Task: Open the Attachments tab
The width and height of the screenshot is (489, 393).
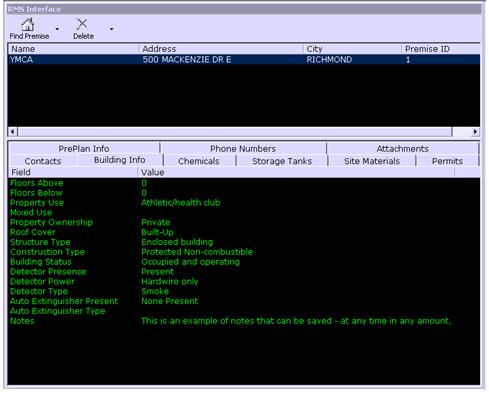Action: 403,148
